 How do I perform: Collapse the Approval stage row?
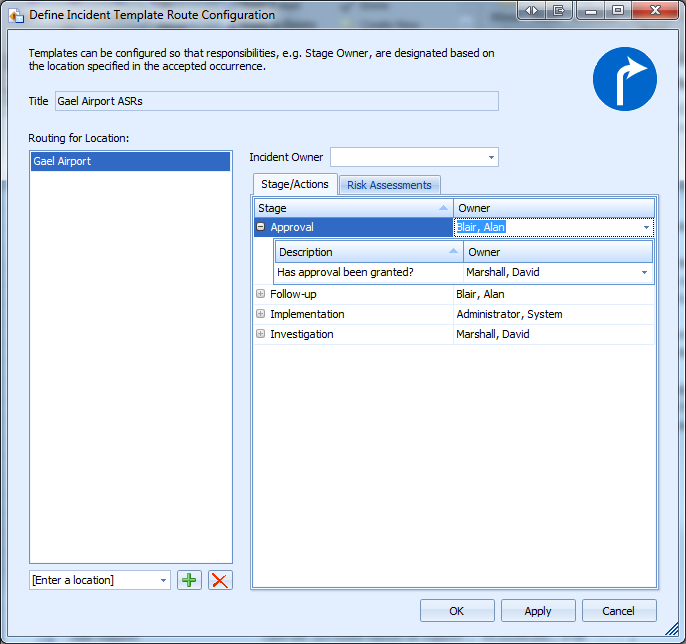(261, 227)
